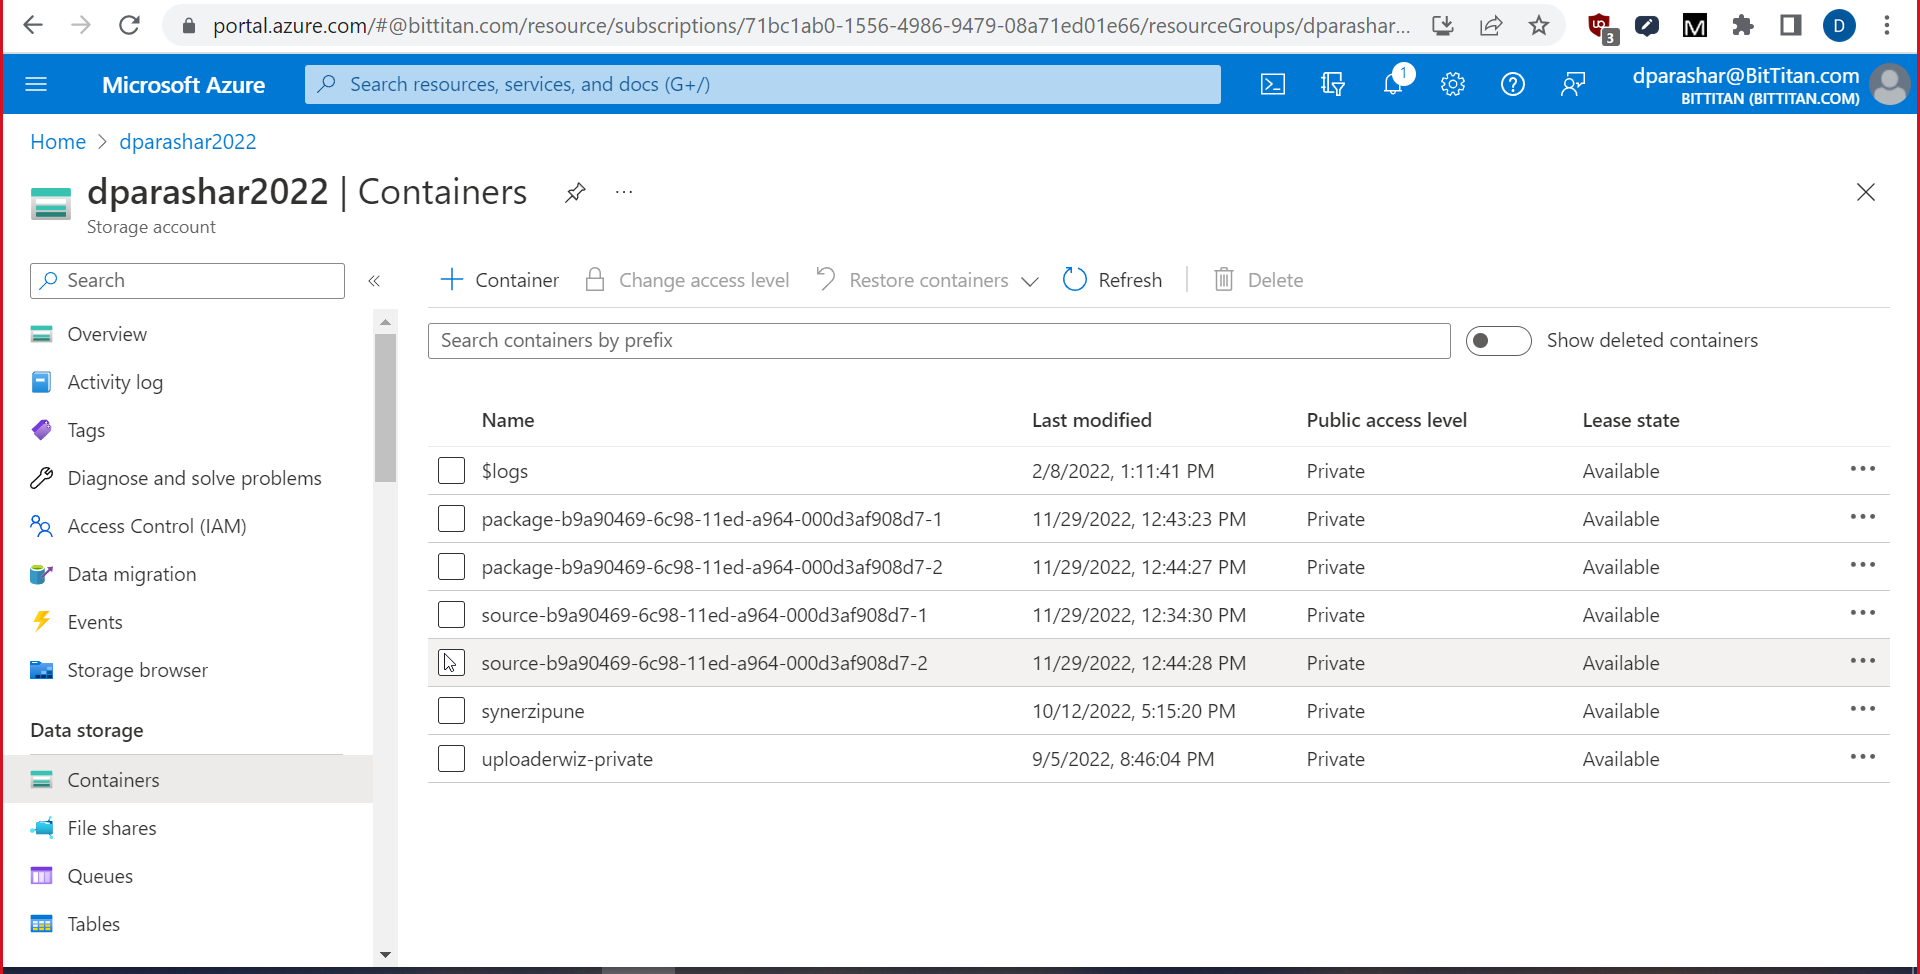Screen dimensions: 1920x974
Task: Check package-b9a90469...-2 container
Action: tap(452, 567)
